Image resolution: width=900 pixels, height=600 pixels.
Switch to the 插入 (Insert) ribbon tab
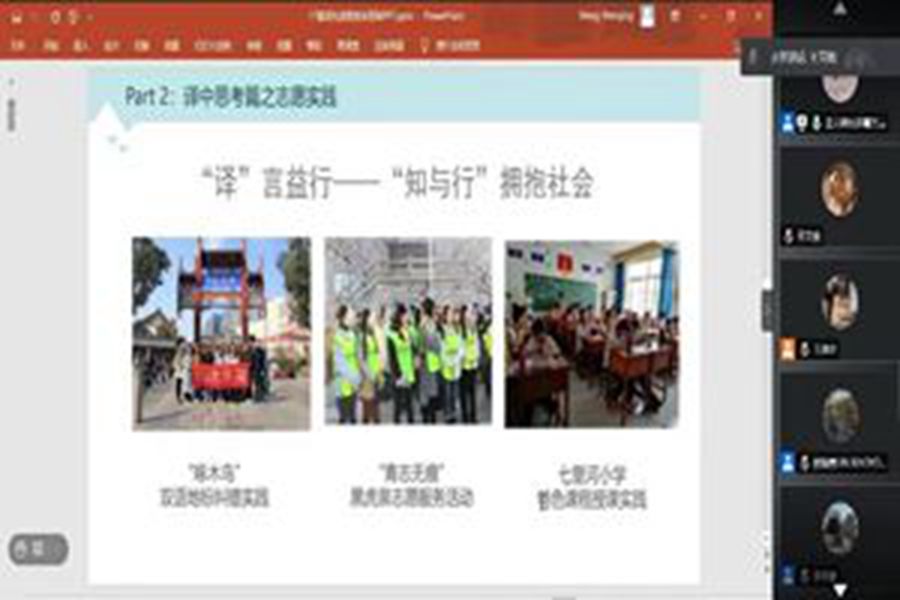click(81, 45)
